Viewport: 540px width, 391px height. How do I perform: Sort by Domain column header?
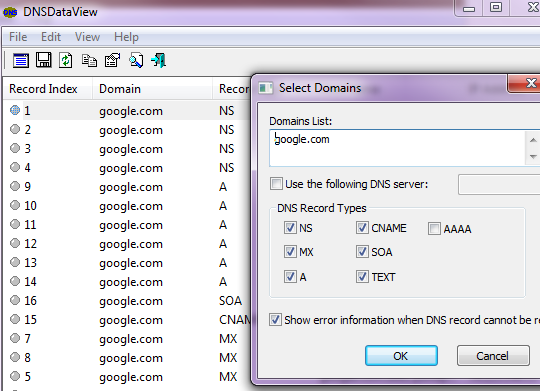pyautogui.click(x=152, y=89)
